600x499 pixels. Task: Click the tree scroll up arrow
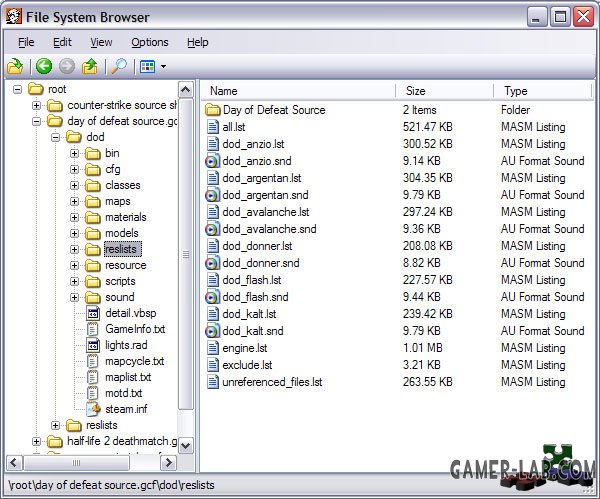pos(186,90)
